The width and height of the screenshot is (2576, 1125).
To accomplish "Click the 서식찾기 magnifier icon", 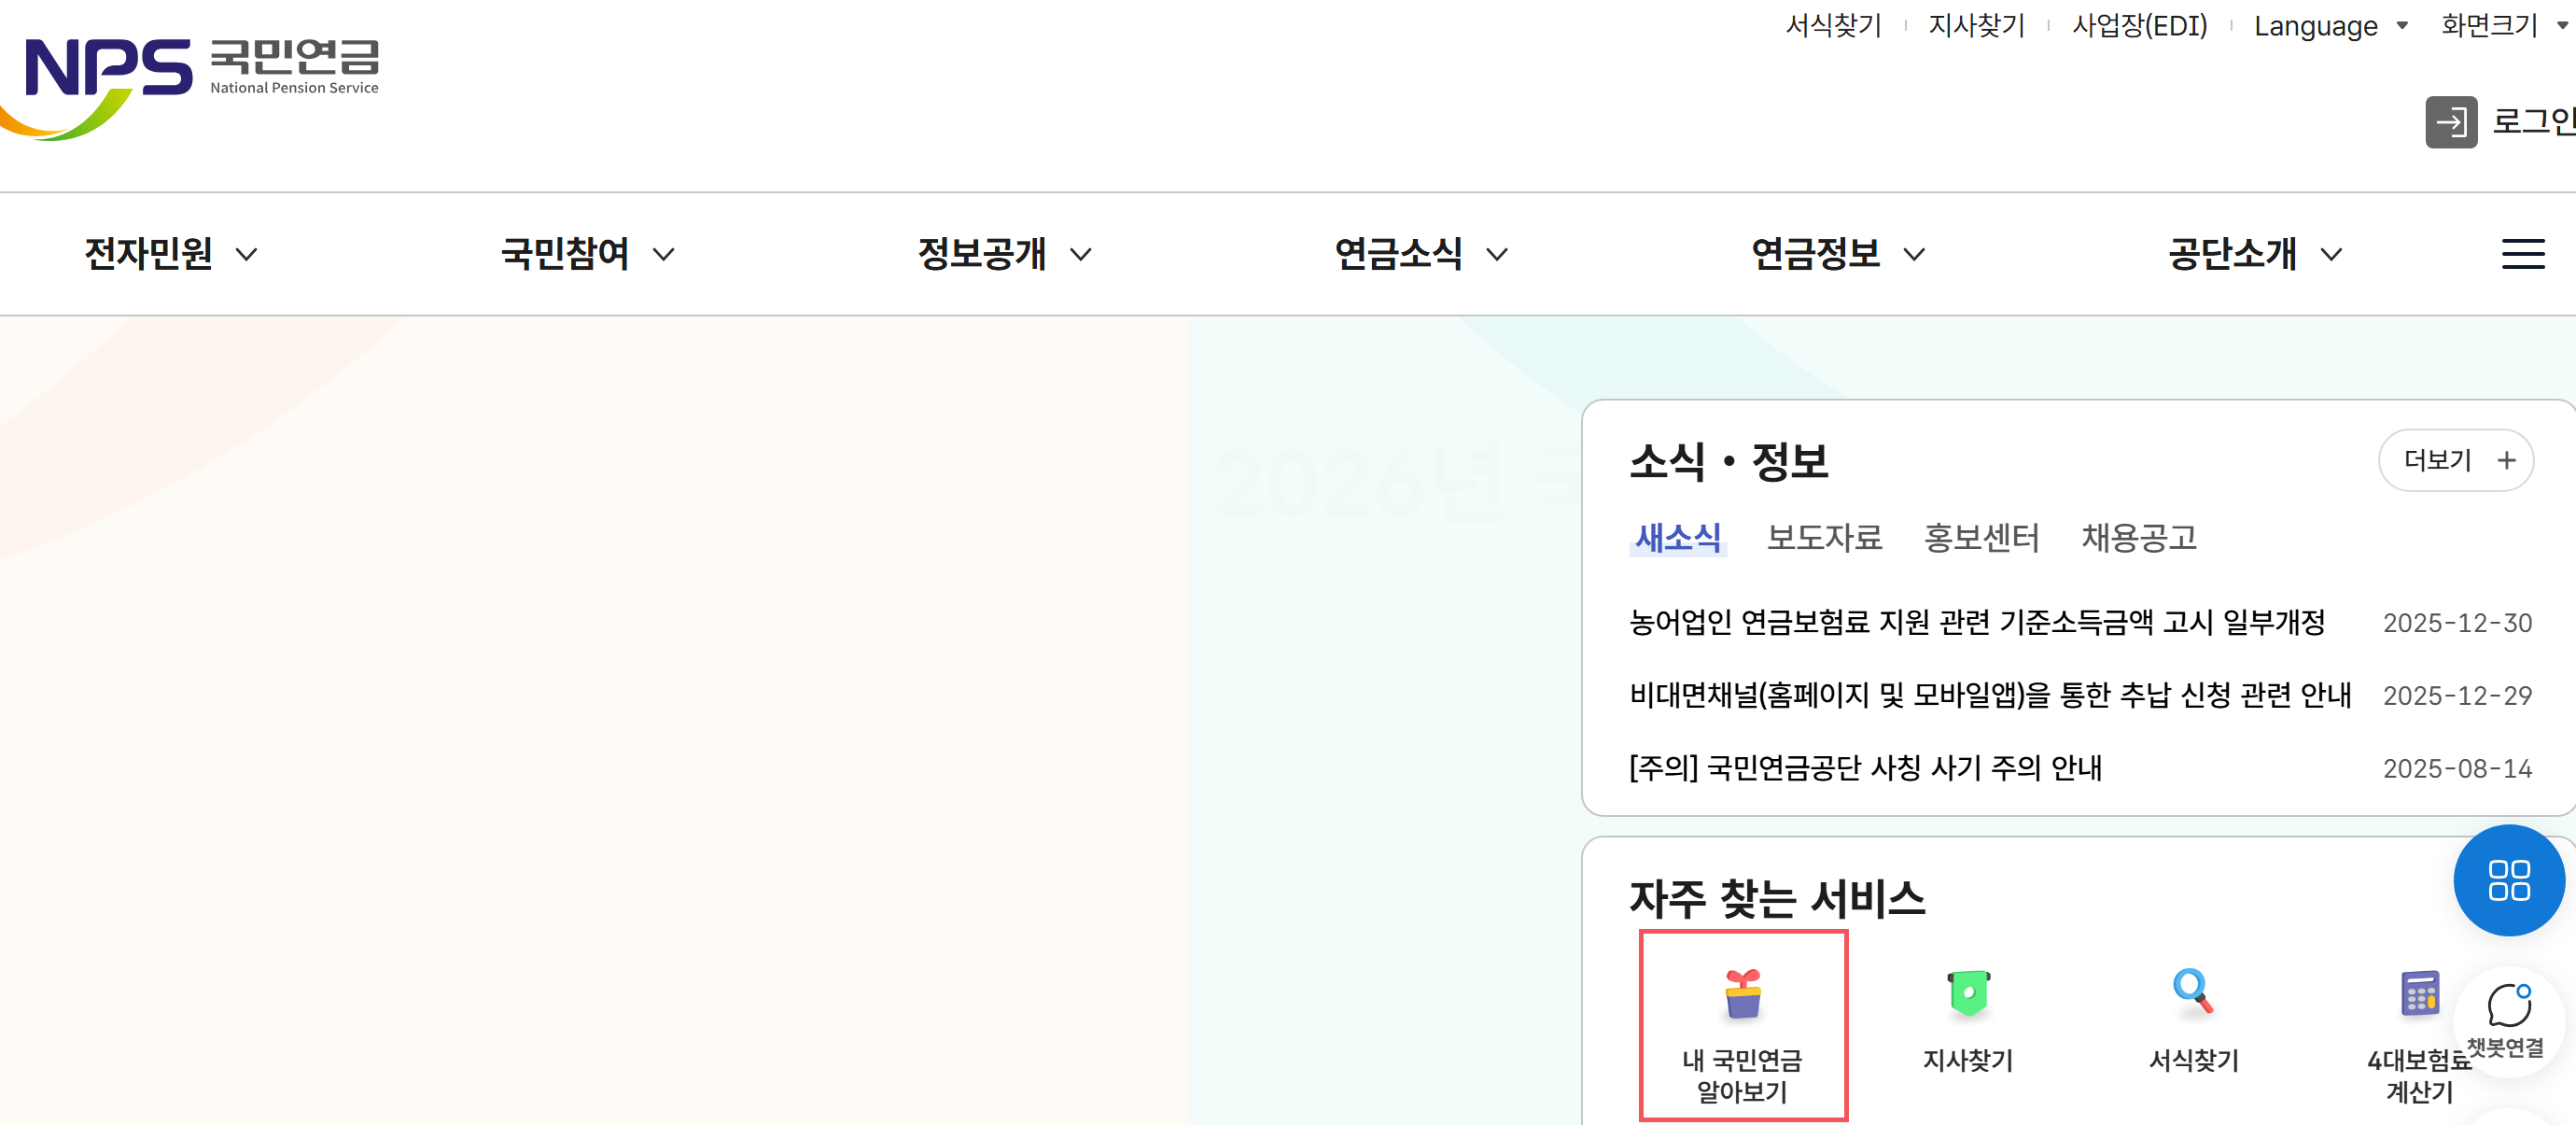I will [x=2193, y=993].
